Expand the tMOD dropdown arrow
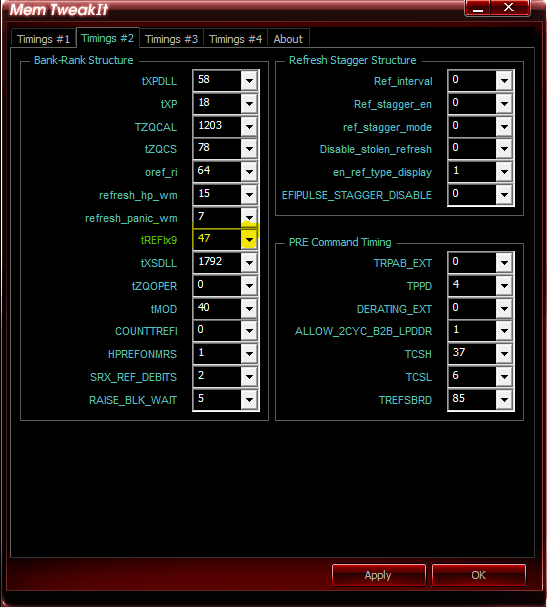This screenshot has width=547, height=607. coord(249,309)
